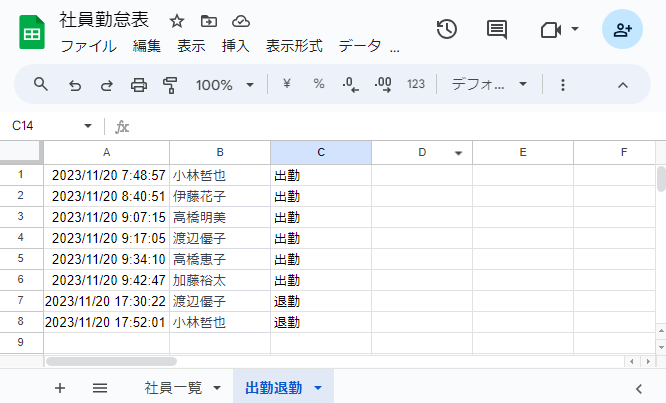The image size is (666, 403).
Task: Click the move to folder icon
Action: click(209, 21)
